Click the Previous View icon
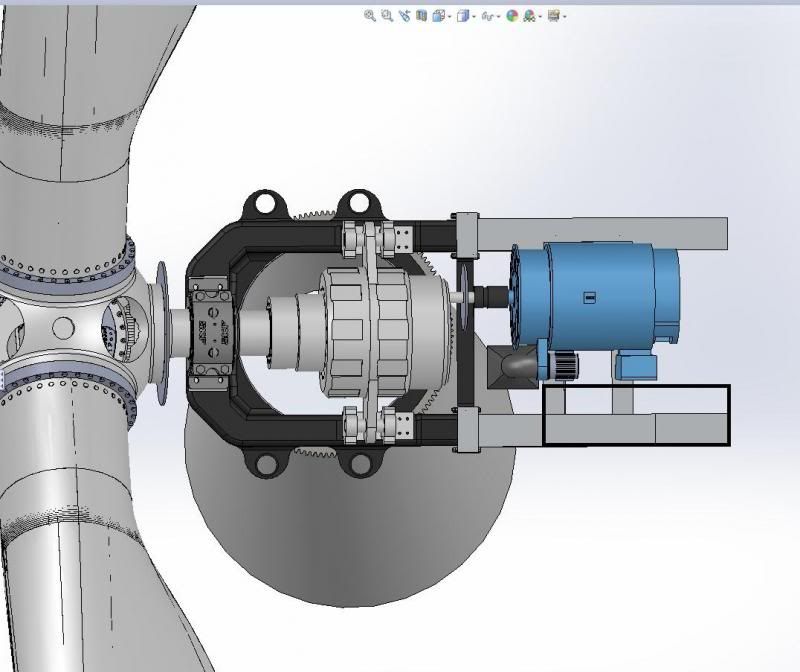 click(x=404, y=16)
